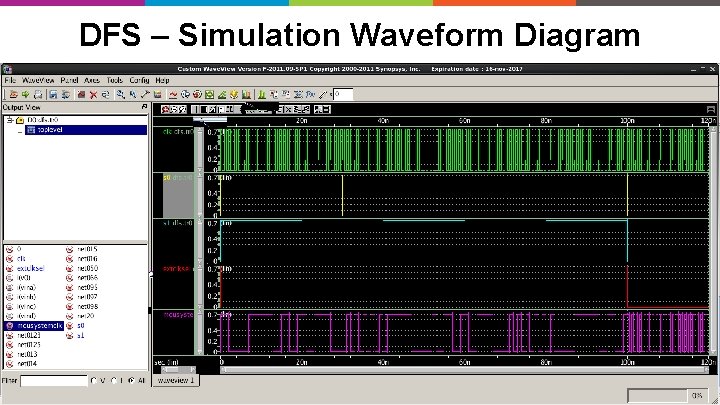
Task: Click the horizontal time scrollbar below waveforms
Action: point(465,370)
